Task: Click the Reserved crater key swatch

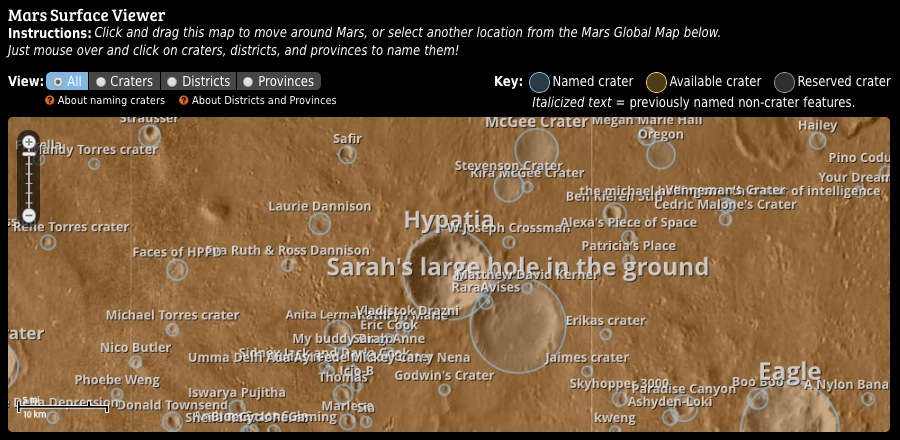Action: (x=784, y=82)
